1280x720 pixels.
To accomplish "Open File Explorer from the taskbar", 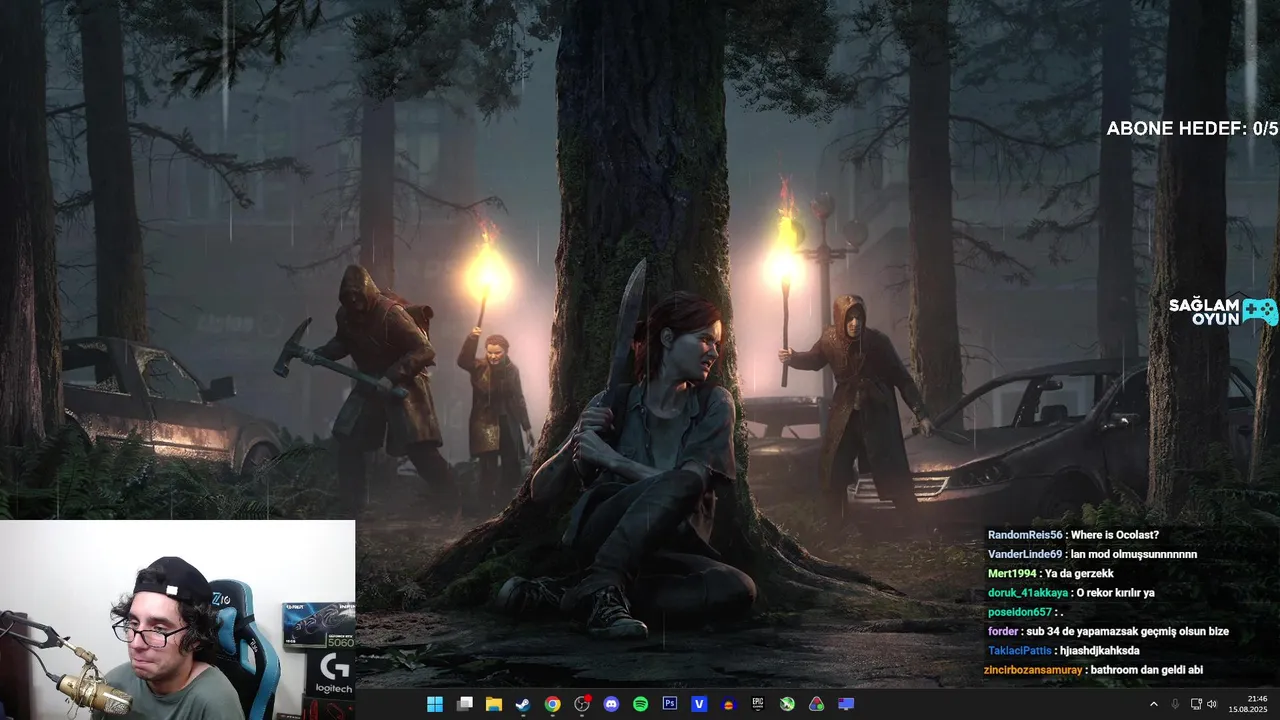I will click(493, 704).
